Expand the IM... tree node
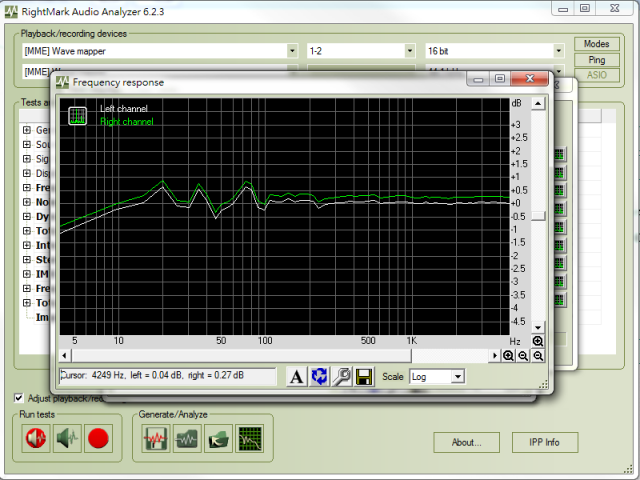The width and height of the screenshot is (640, 480). [27, 274]
